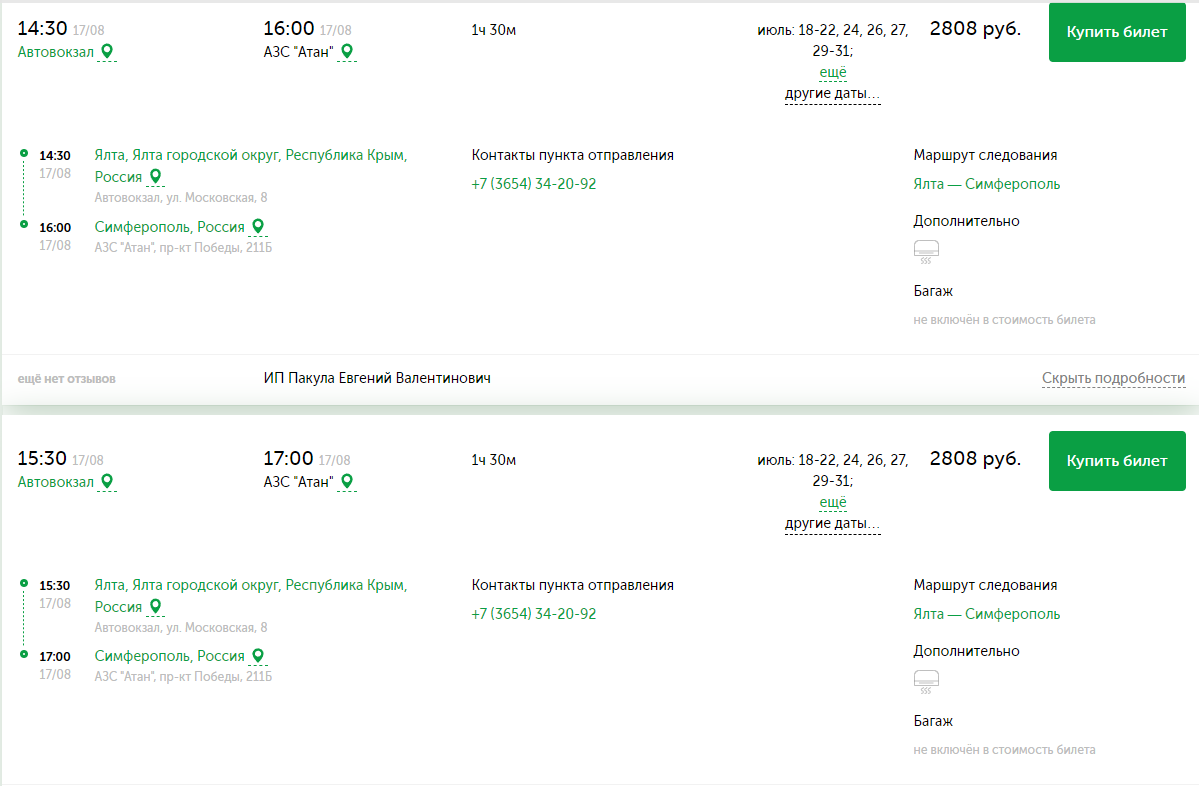This screenshot has height=786, width=1199.
Task: Click map pin after Россия in 14:30 Ялта stop
Action: (155, 177)
